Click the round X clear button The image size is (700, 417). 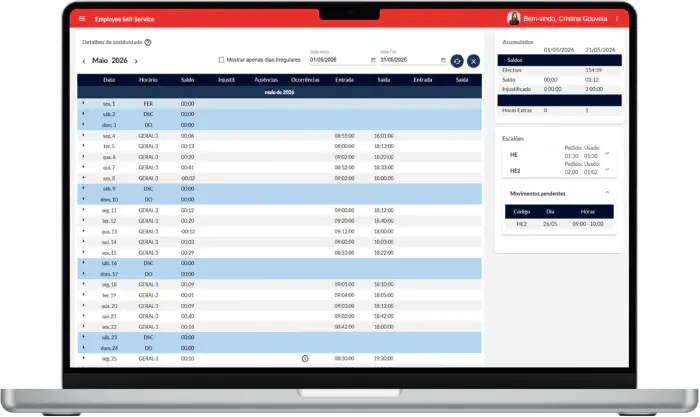click(474, 61)
